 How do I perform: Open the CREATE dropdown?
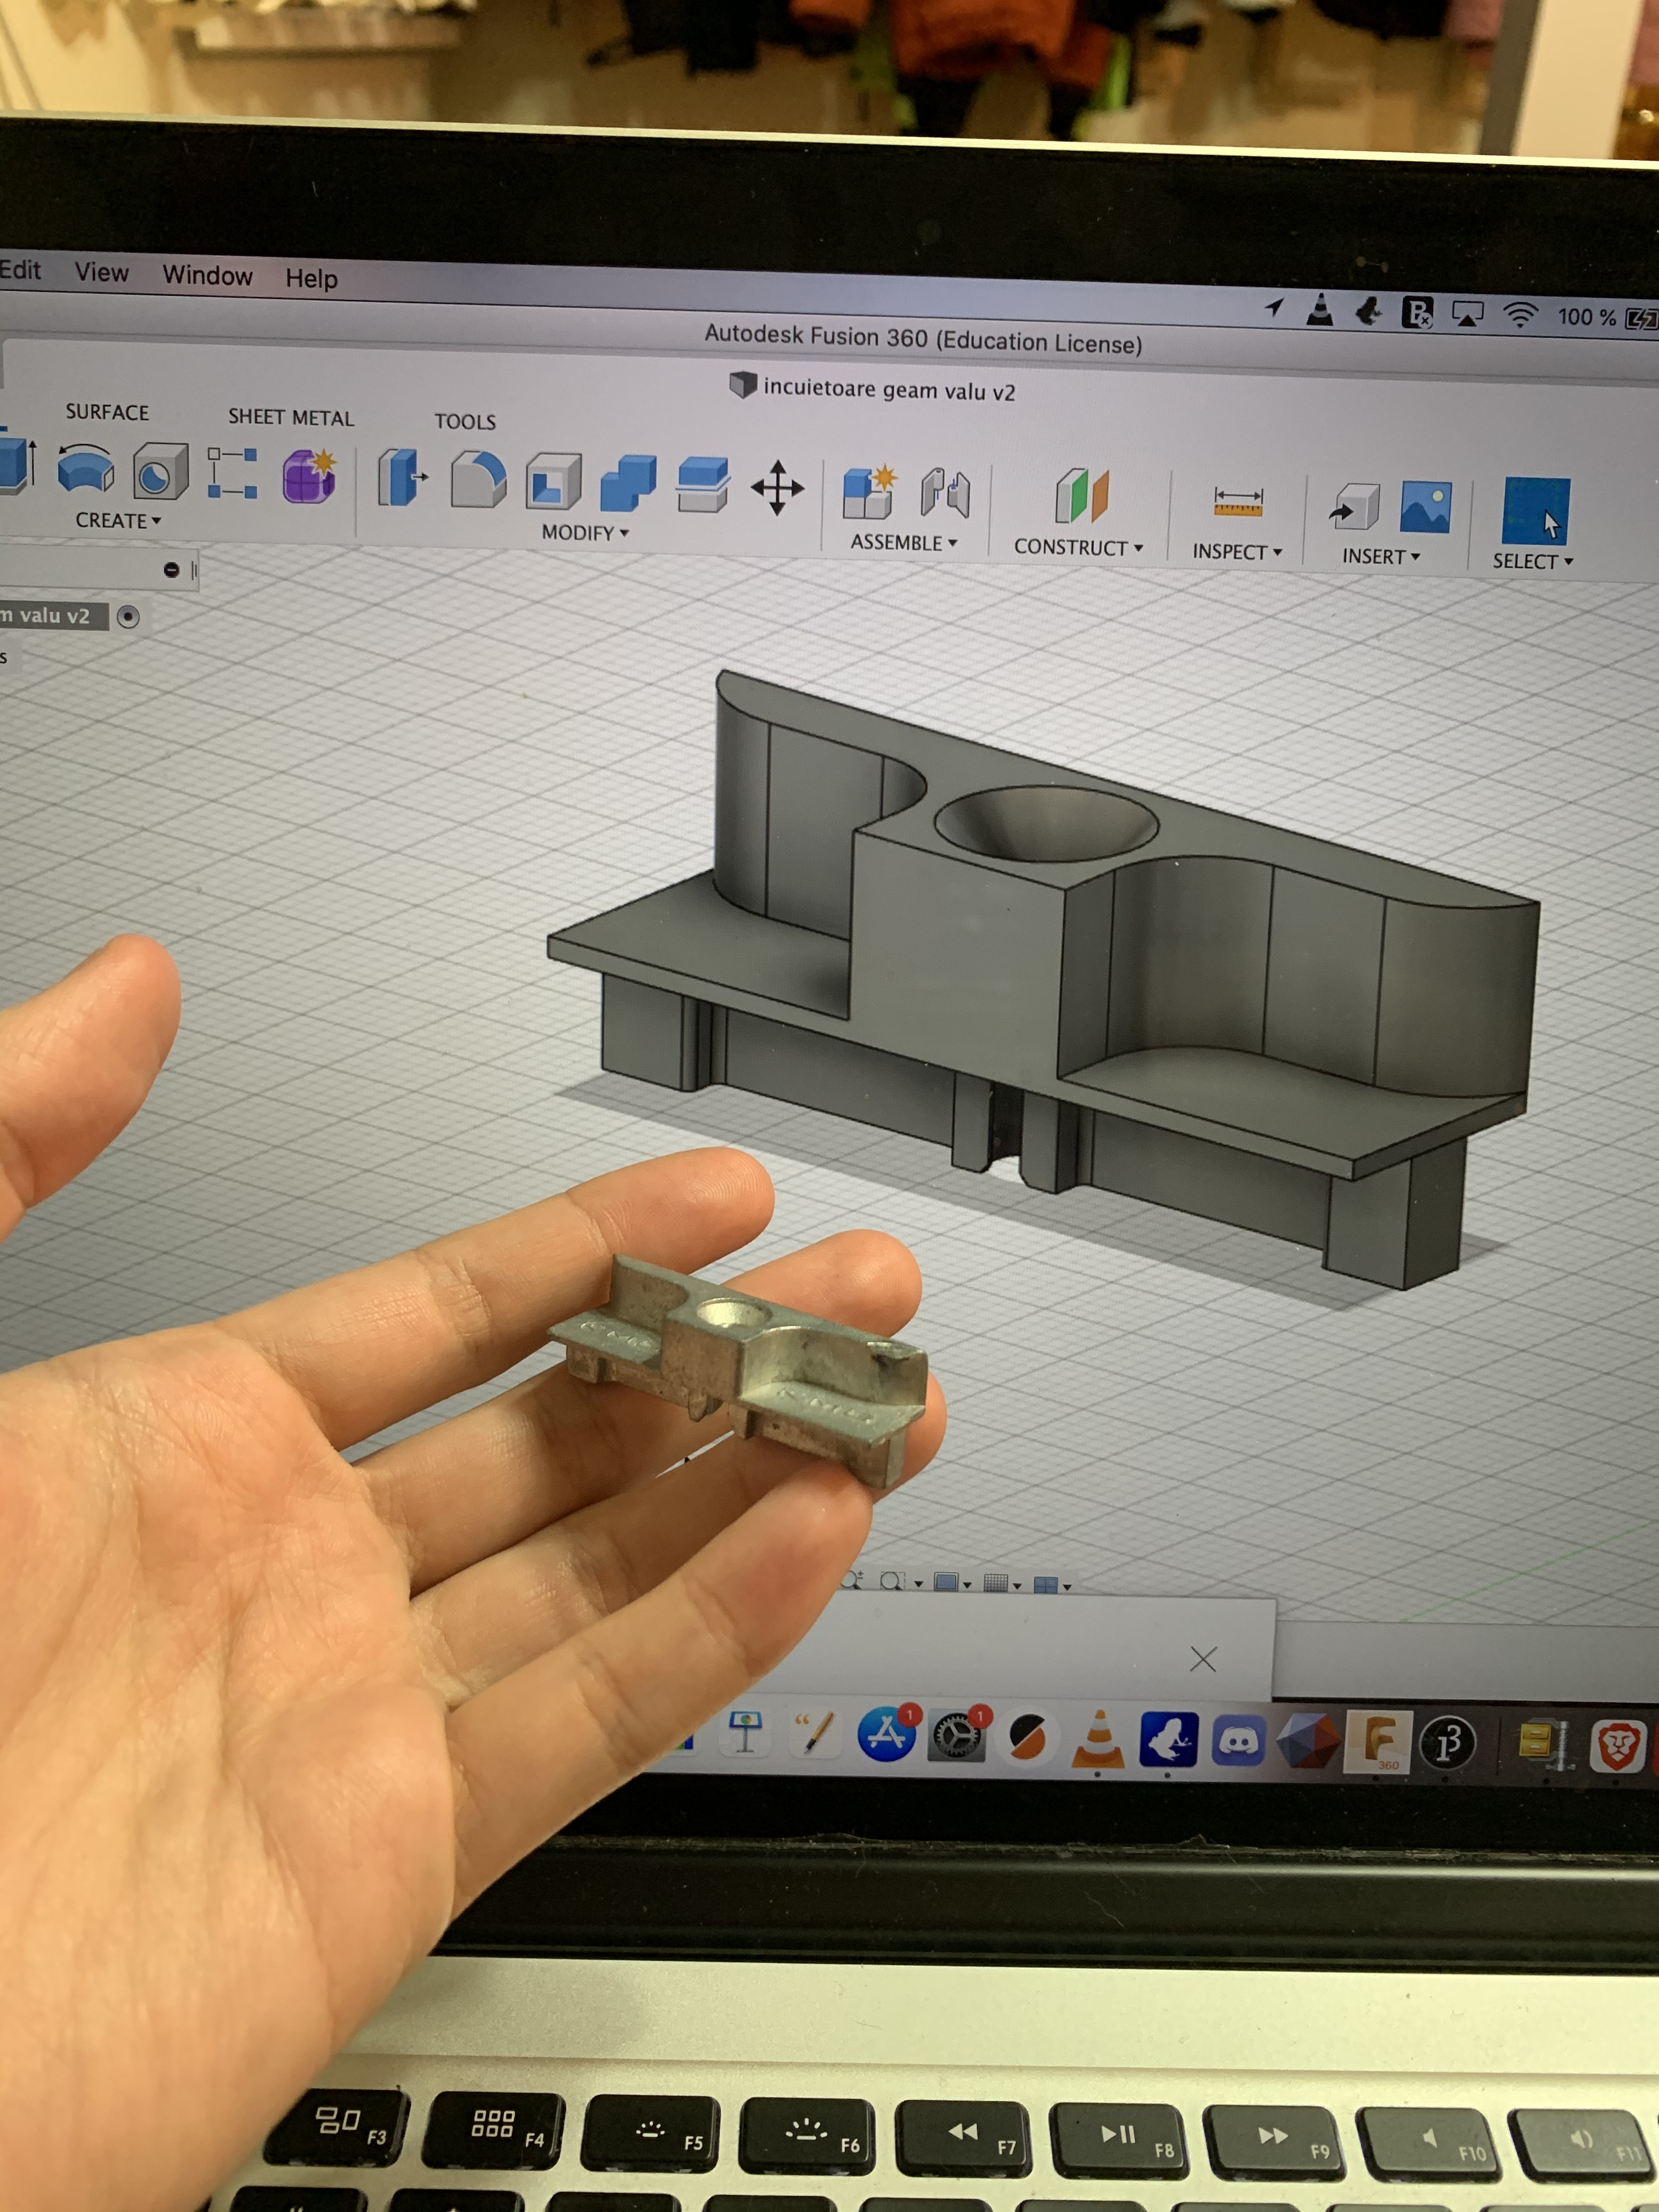[118, 521]
